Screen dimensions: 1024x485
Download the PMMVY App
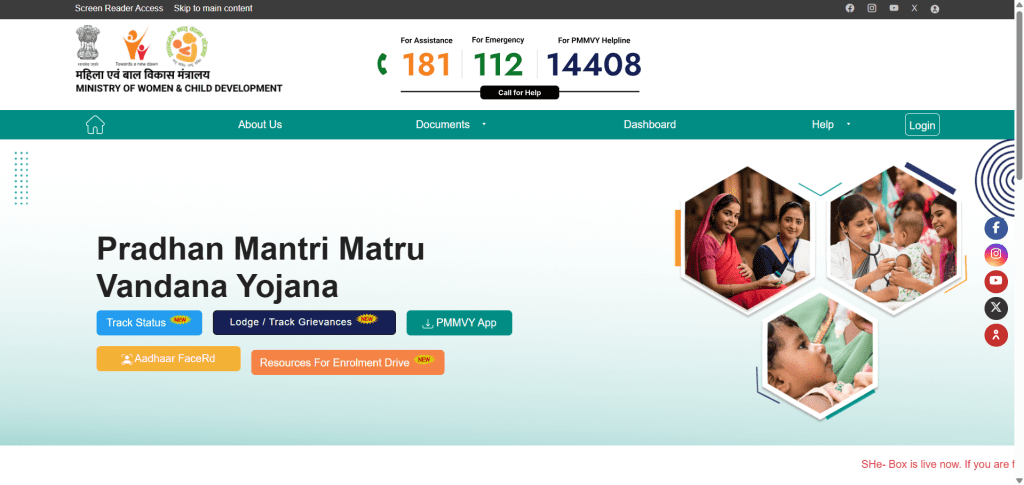(459, 322)
